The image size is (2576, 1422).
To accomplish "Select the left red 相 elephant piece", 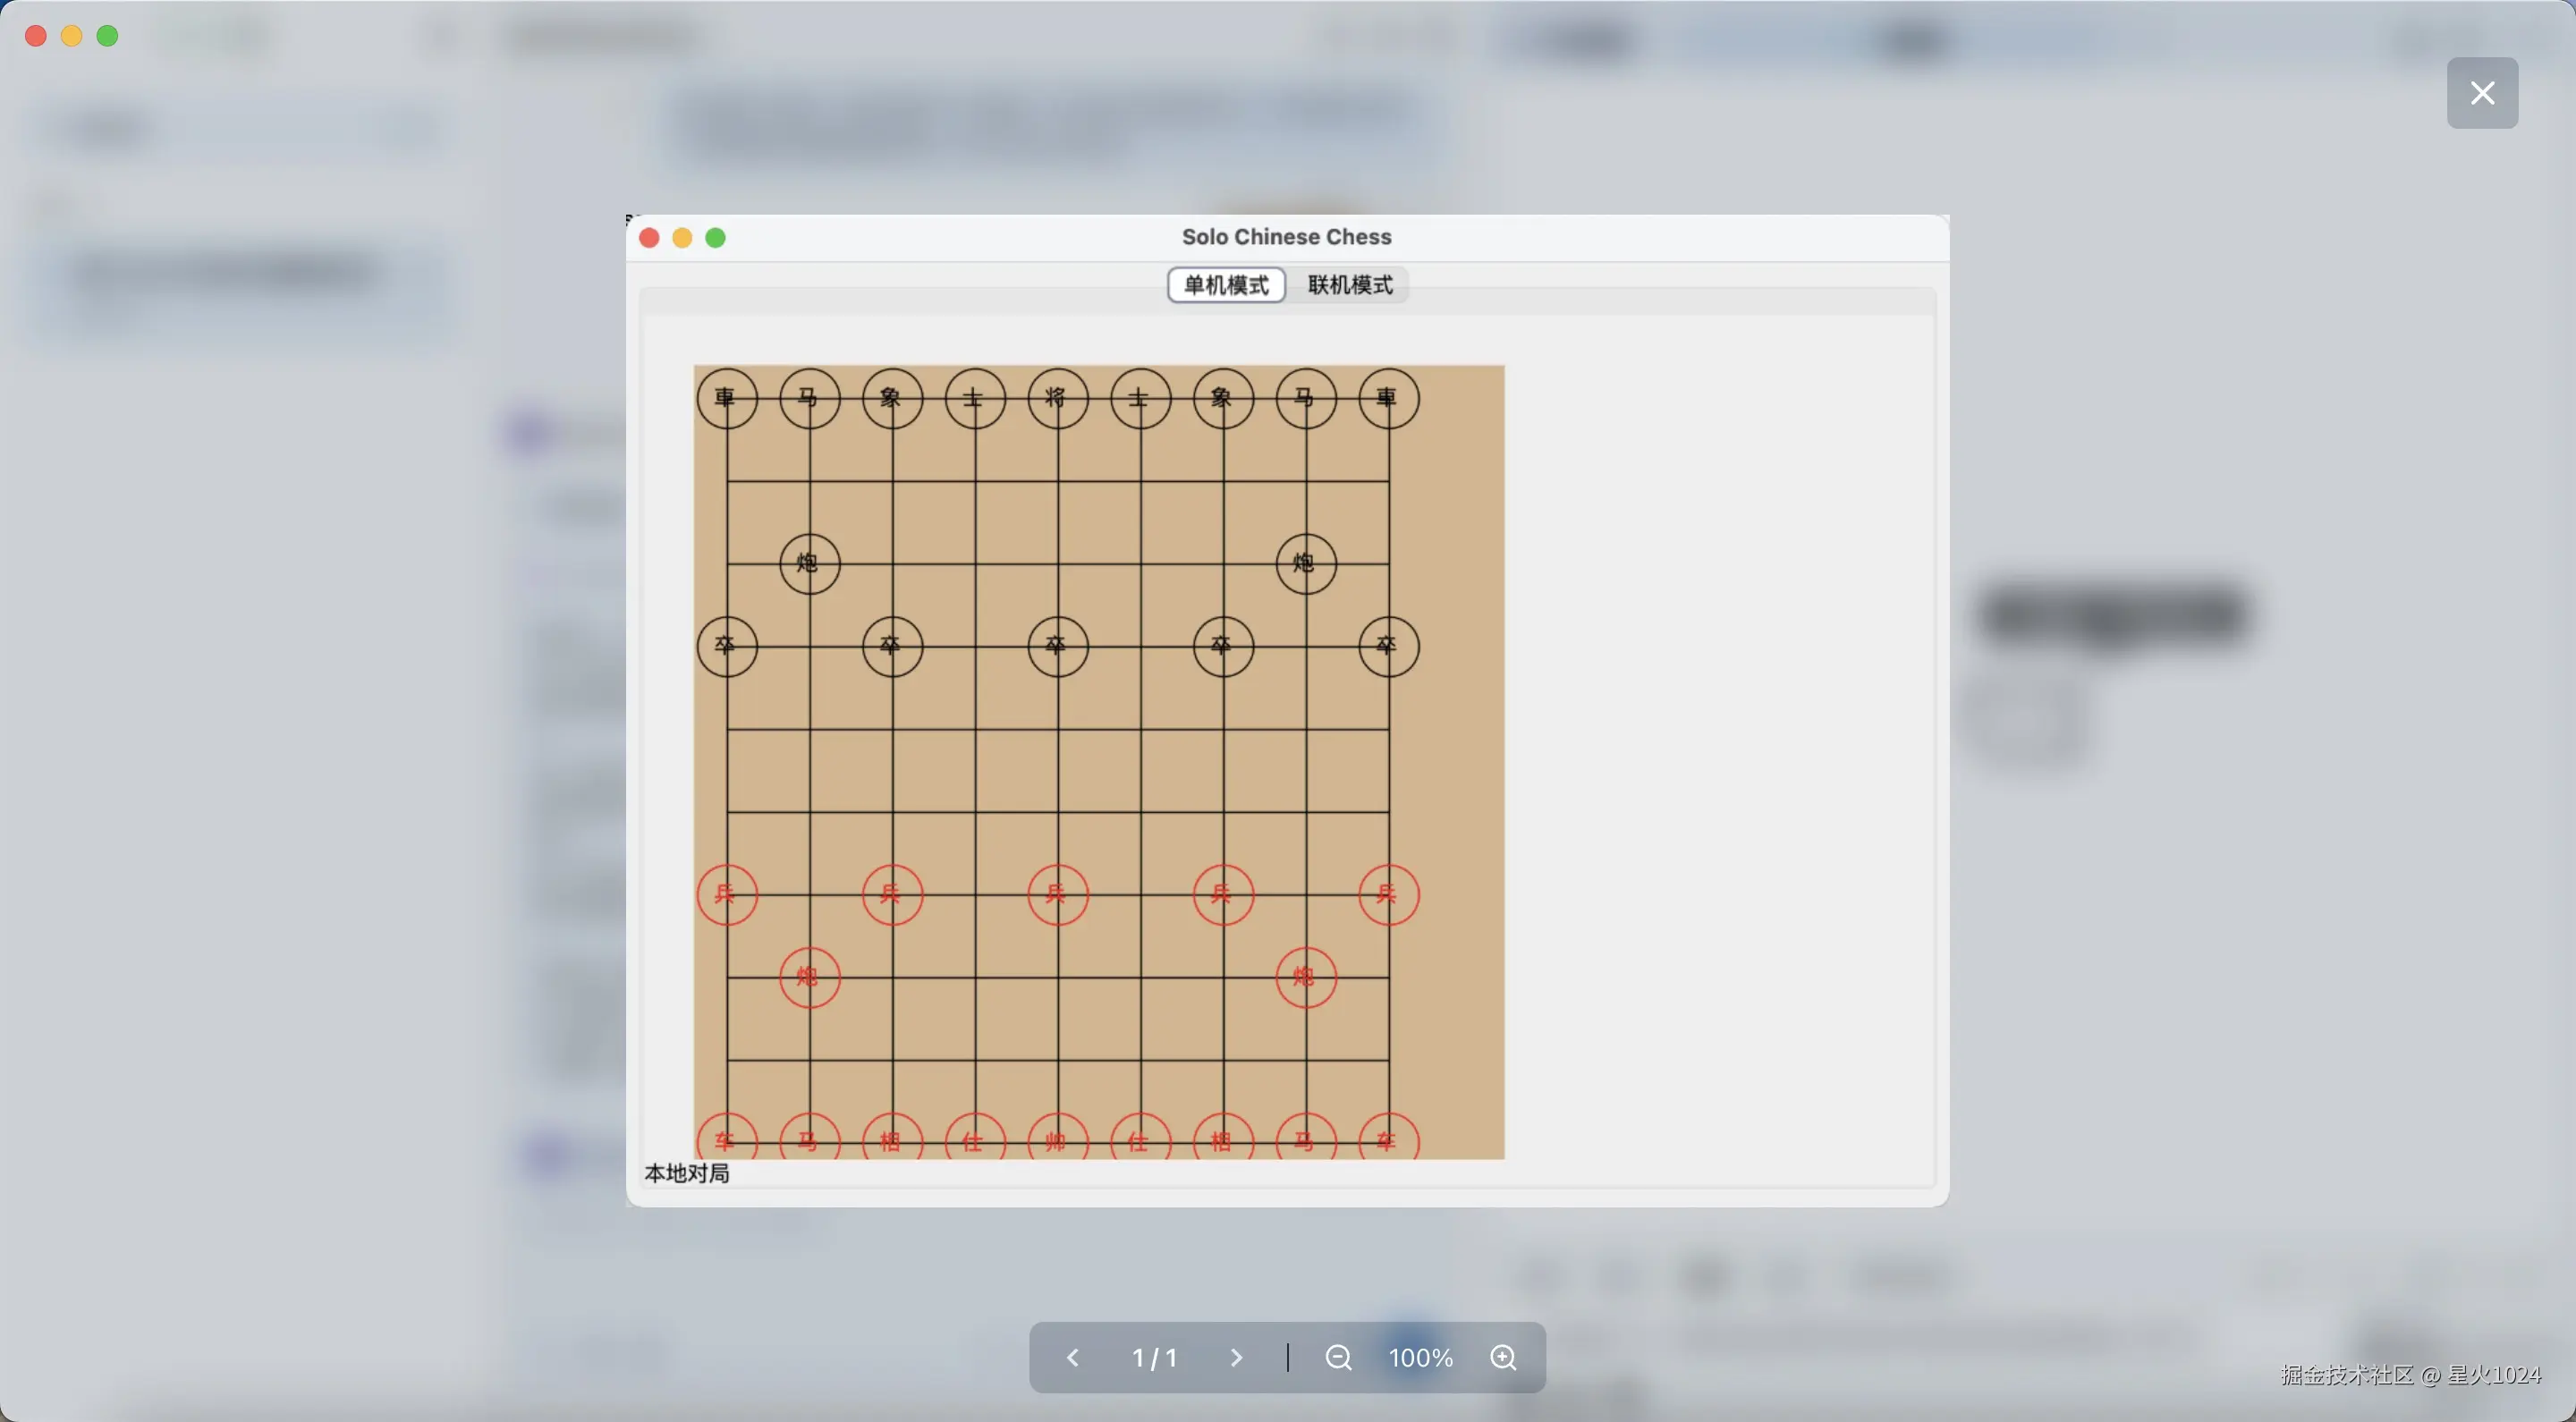I will coord(892,1140).
